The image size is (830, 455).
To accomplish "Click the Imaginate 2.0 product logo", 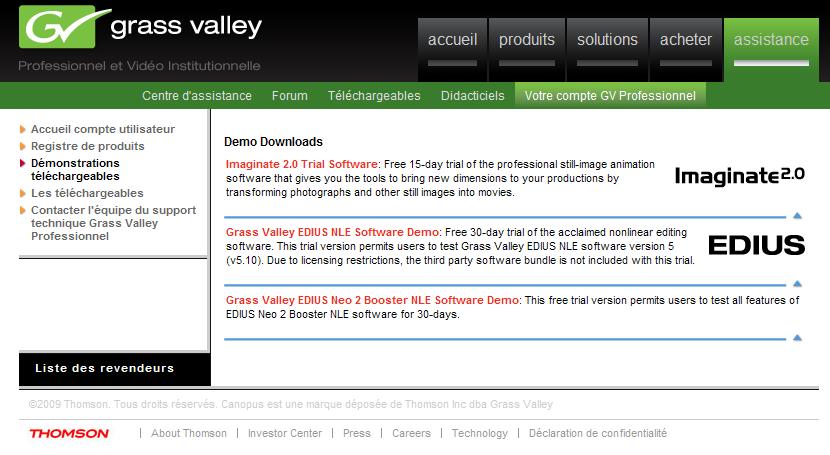I will (739, 175).
